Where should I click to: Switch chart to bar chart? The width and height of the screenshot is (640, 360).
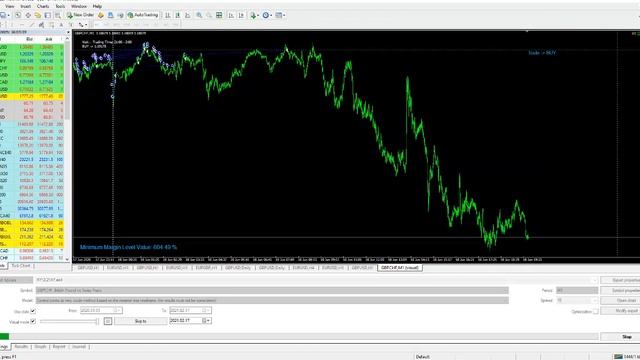tap(168, 15)
